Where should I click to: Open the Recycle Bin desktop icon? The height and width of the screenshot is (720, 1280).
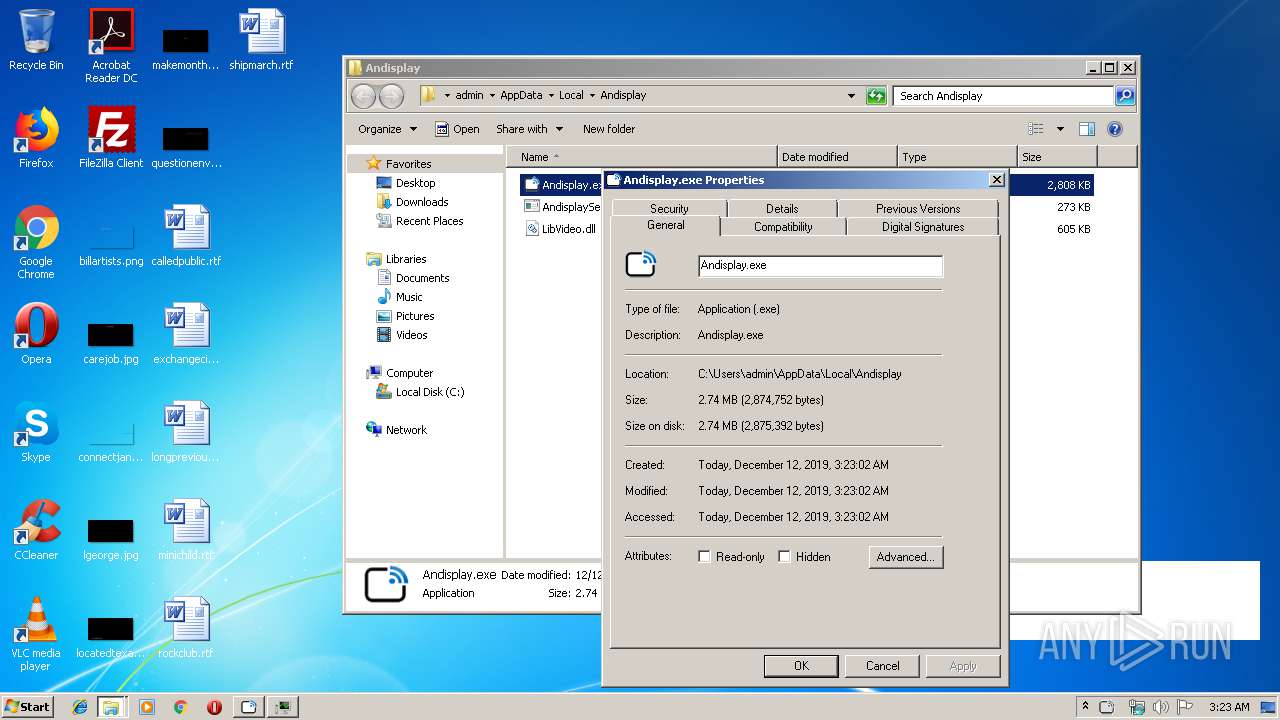(36, 38)
